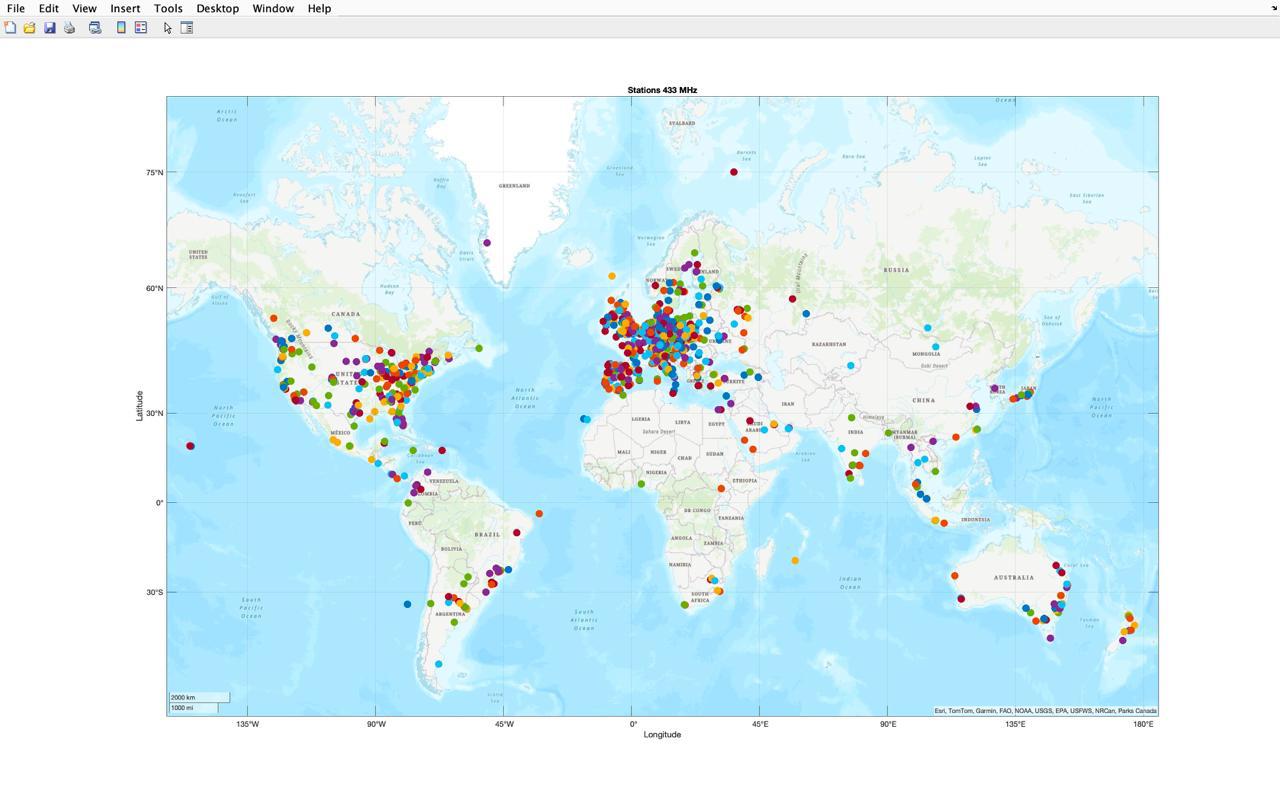The width and height of the screenshot is (1280, 800).
Task: Click the lone station marker in the North Pacific
Action: click(190, 446)
